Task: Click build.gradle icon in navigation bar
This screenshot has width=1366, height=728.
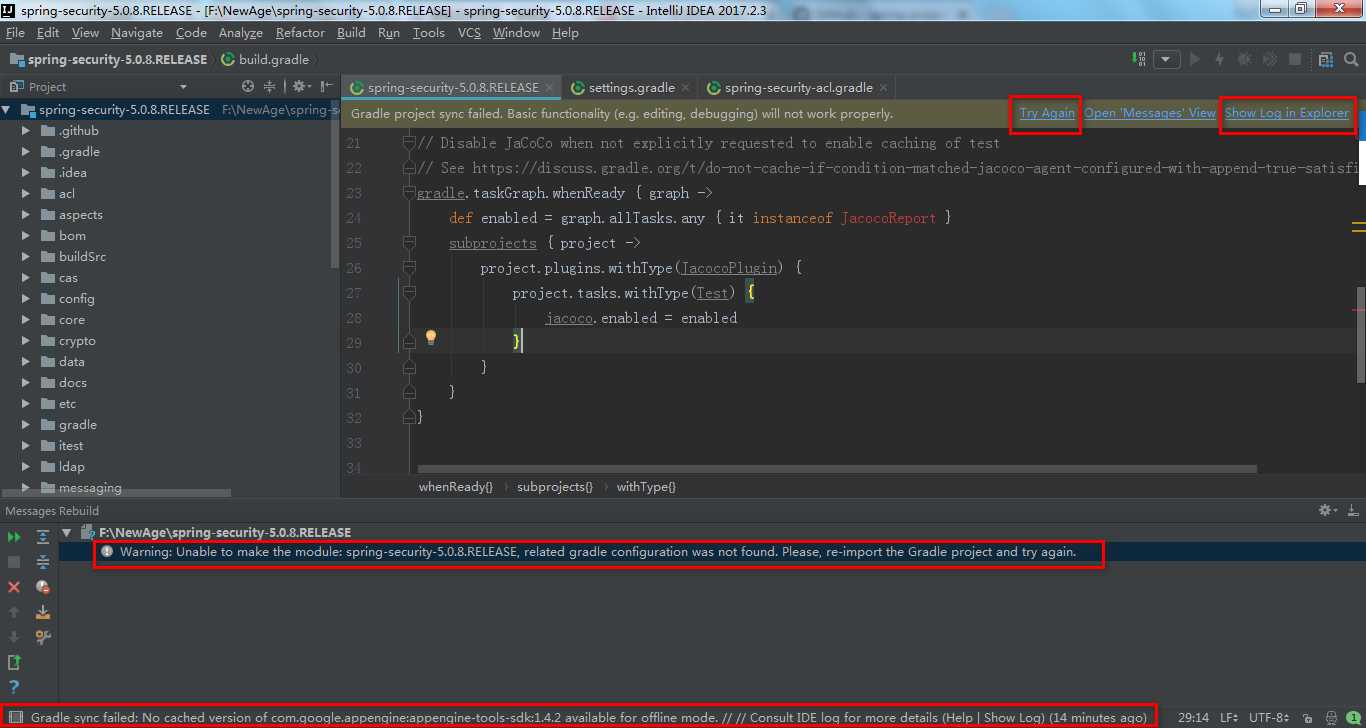Action: 227,59
